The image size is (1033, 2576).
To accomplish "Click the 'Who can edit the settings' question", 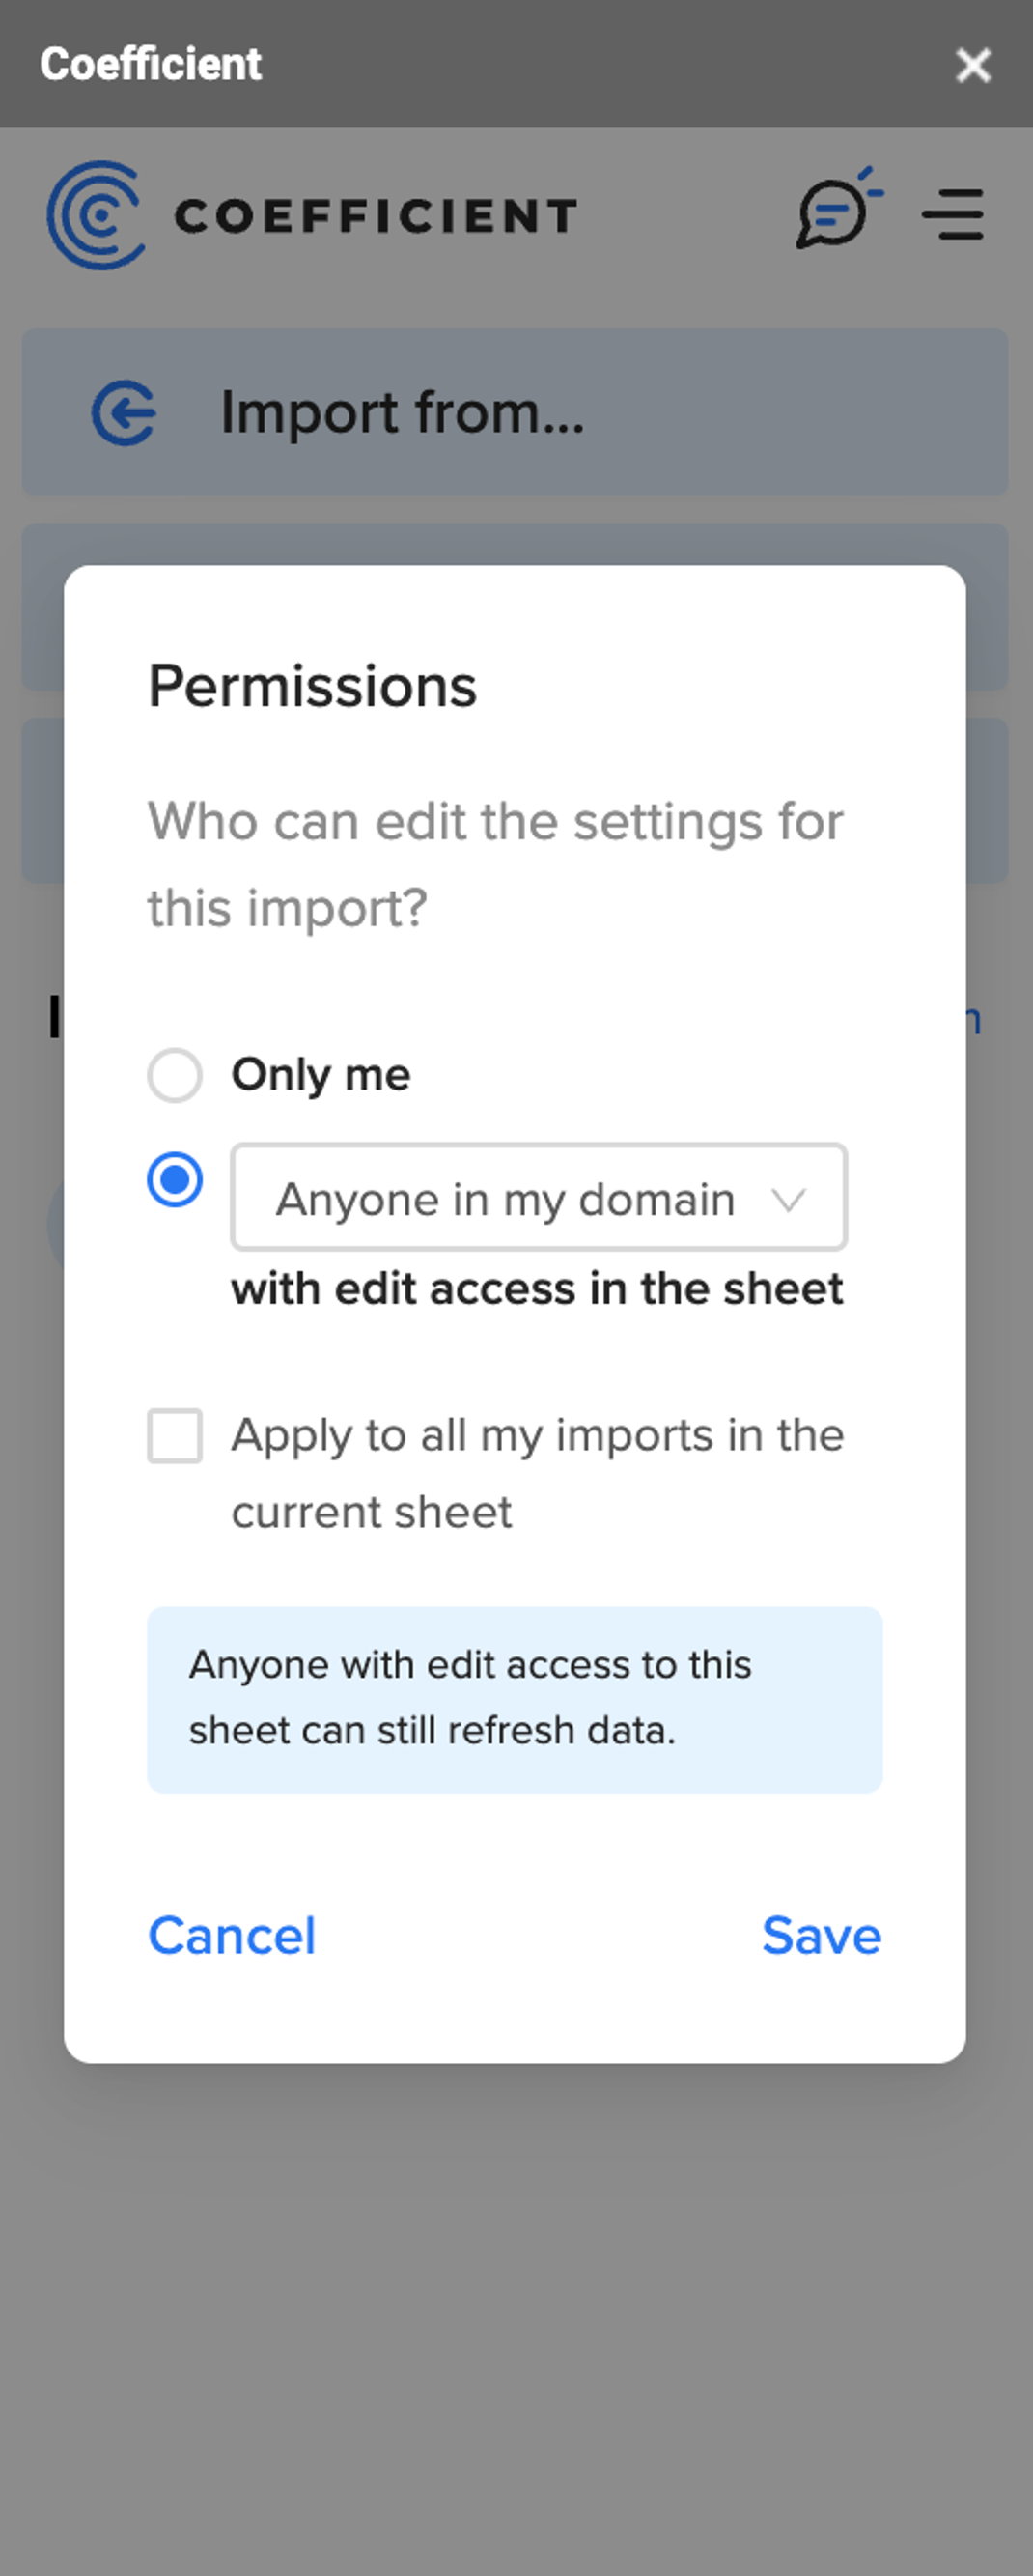I will coord(496,864).
